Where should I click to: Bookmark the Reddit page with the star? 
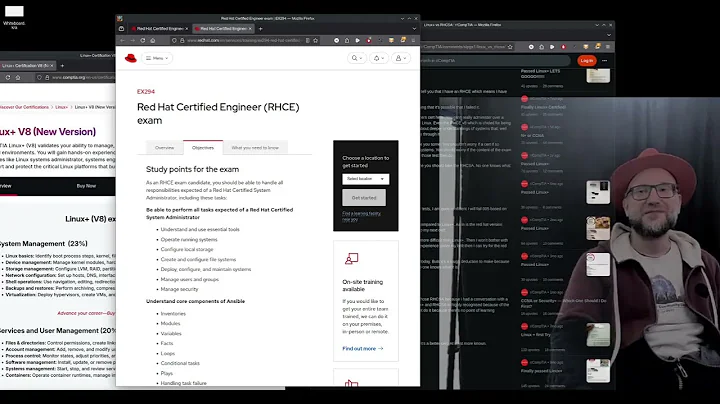510,47
